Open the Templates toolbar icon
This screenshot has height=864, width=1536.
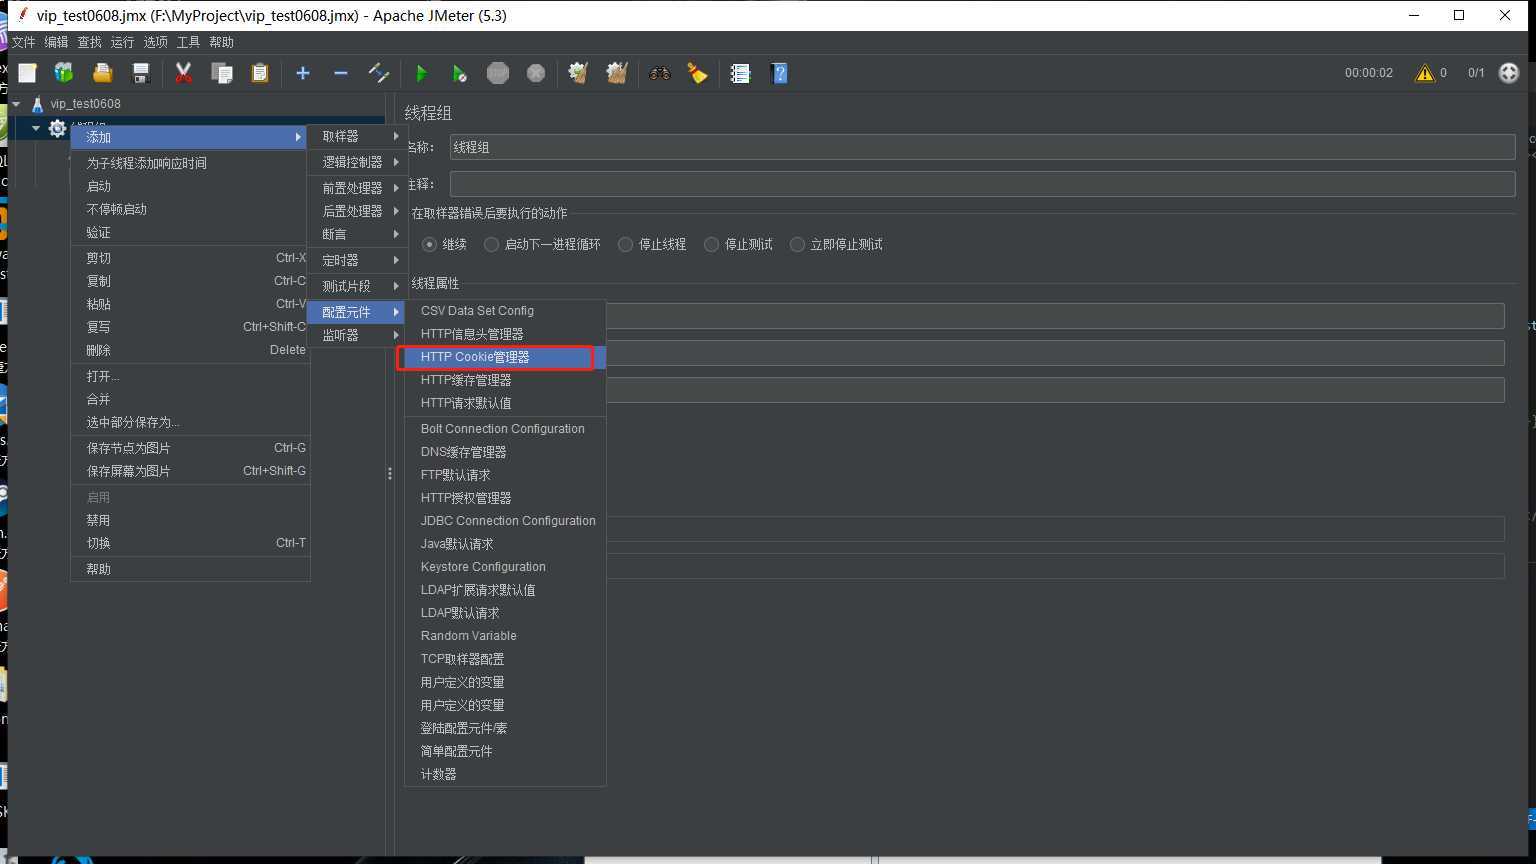(64, 73)
